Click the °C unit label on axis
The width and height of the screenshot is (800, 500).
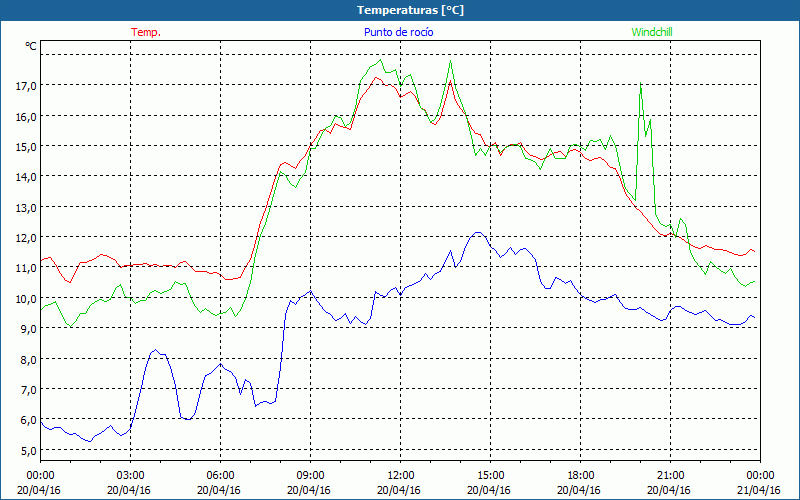(31, 46)
